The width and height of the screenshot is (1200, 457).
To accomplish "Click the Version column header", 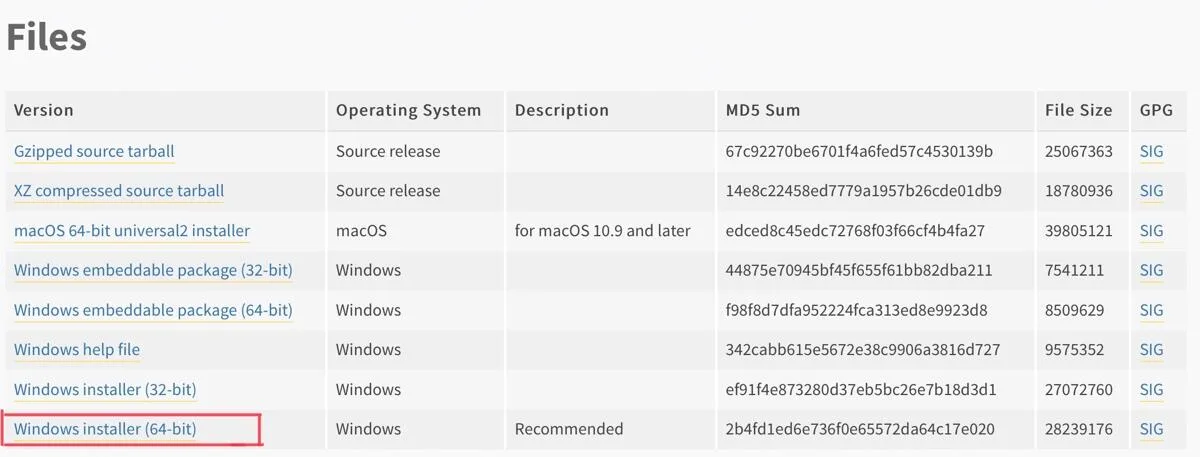I will 44,110.
